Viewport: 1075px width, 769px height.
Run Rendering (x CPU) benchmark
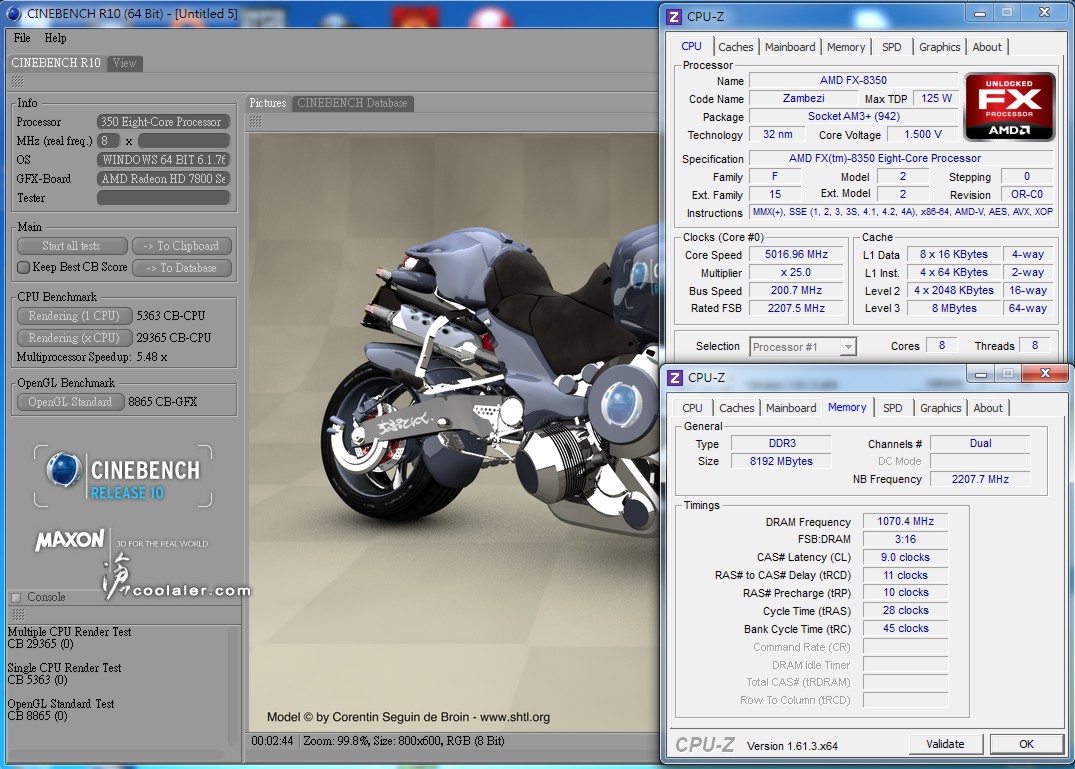pos(74,337)
